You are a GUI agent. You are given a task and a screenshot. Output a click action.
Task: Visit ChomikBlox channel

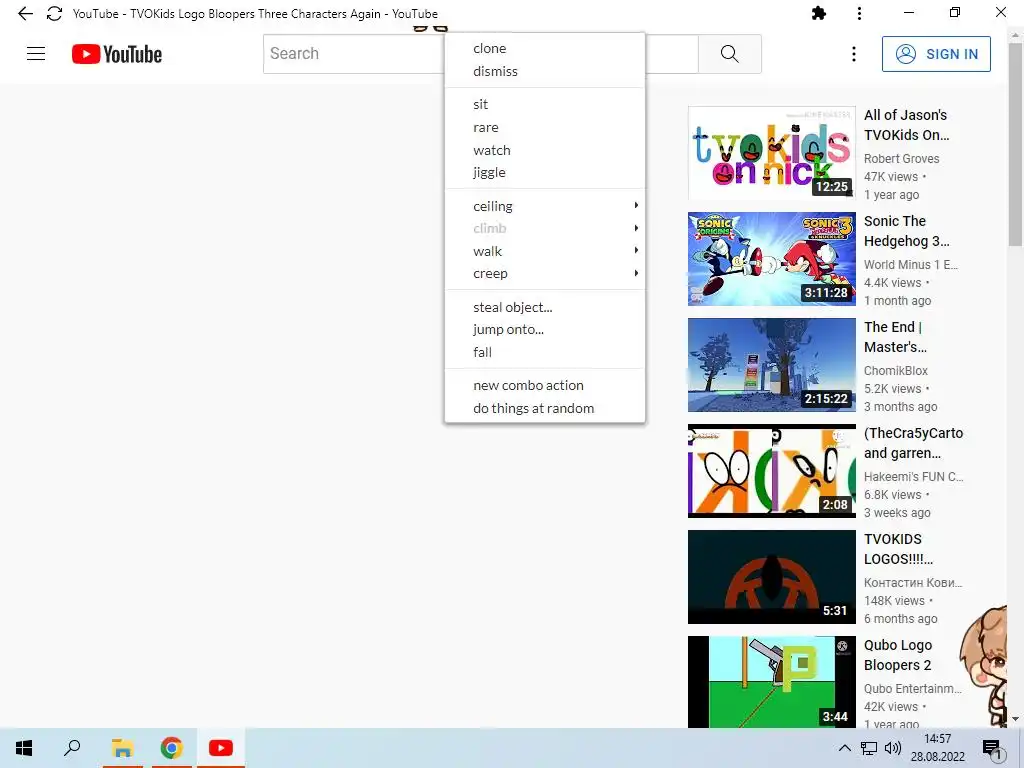tap(895, 370)
